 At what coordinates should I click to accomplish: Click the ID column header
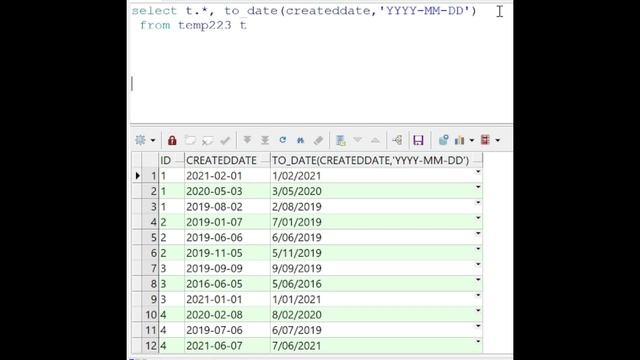(x=171, y=160)
